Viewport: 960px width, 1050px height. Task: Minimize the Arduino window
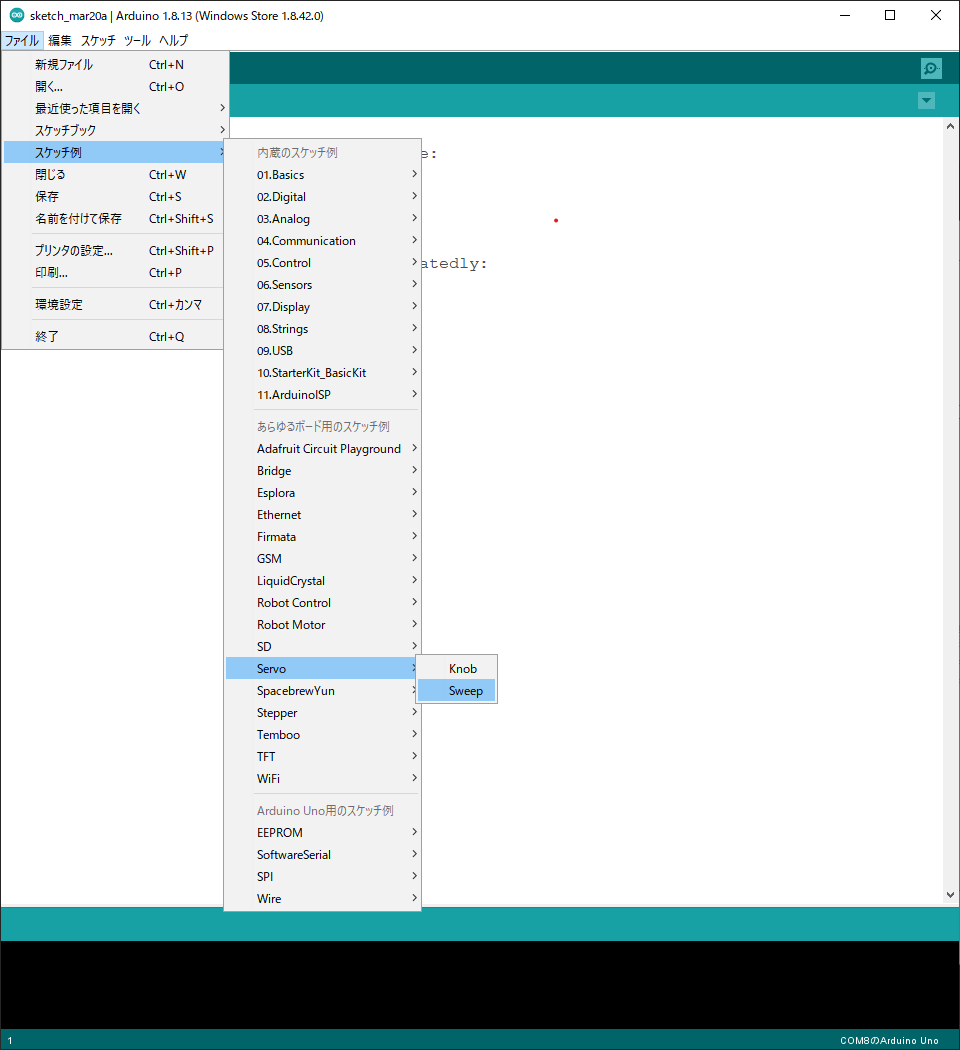tap(845, 15)
